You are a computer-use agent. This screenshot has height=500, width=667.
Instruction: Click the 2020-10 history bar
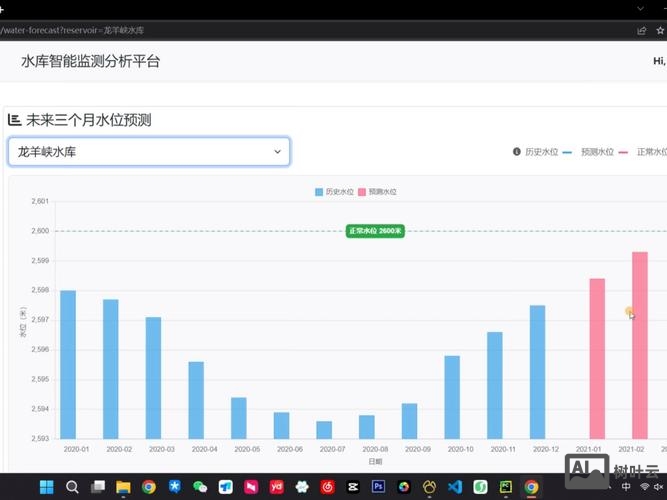tap(452, 397)
